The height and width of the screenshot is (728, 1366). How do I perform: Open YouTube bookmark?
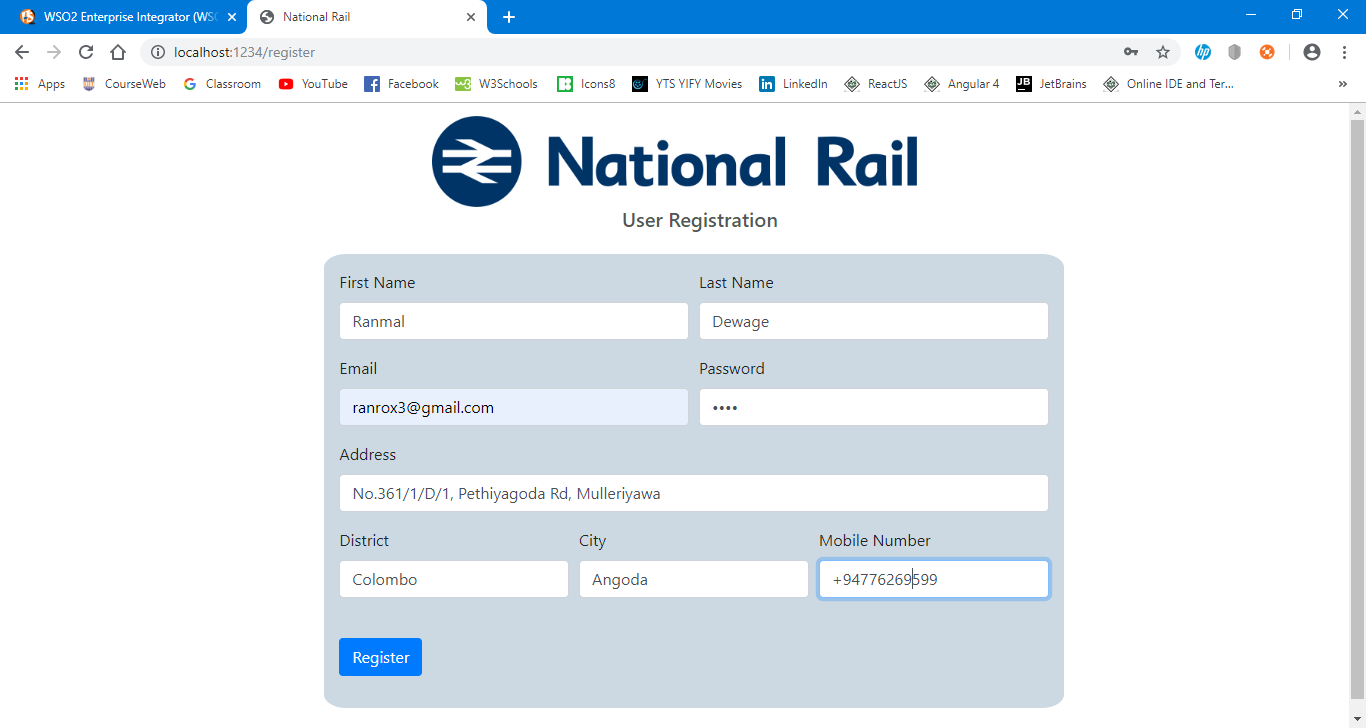313,84
